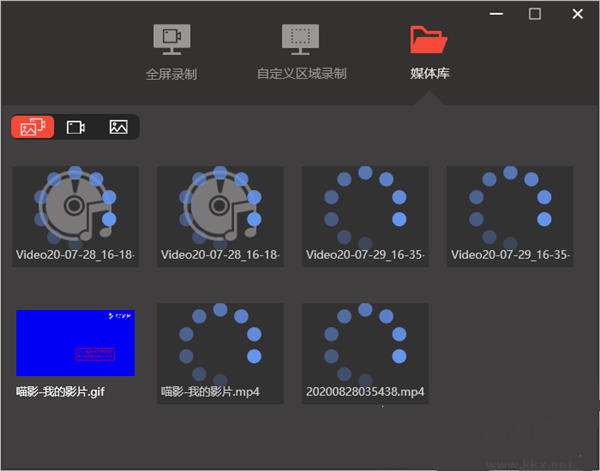This screenshot has height=471, width=600.
Task: Click the full screen recording monitor icon
Action: 172,39
